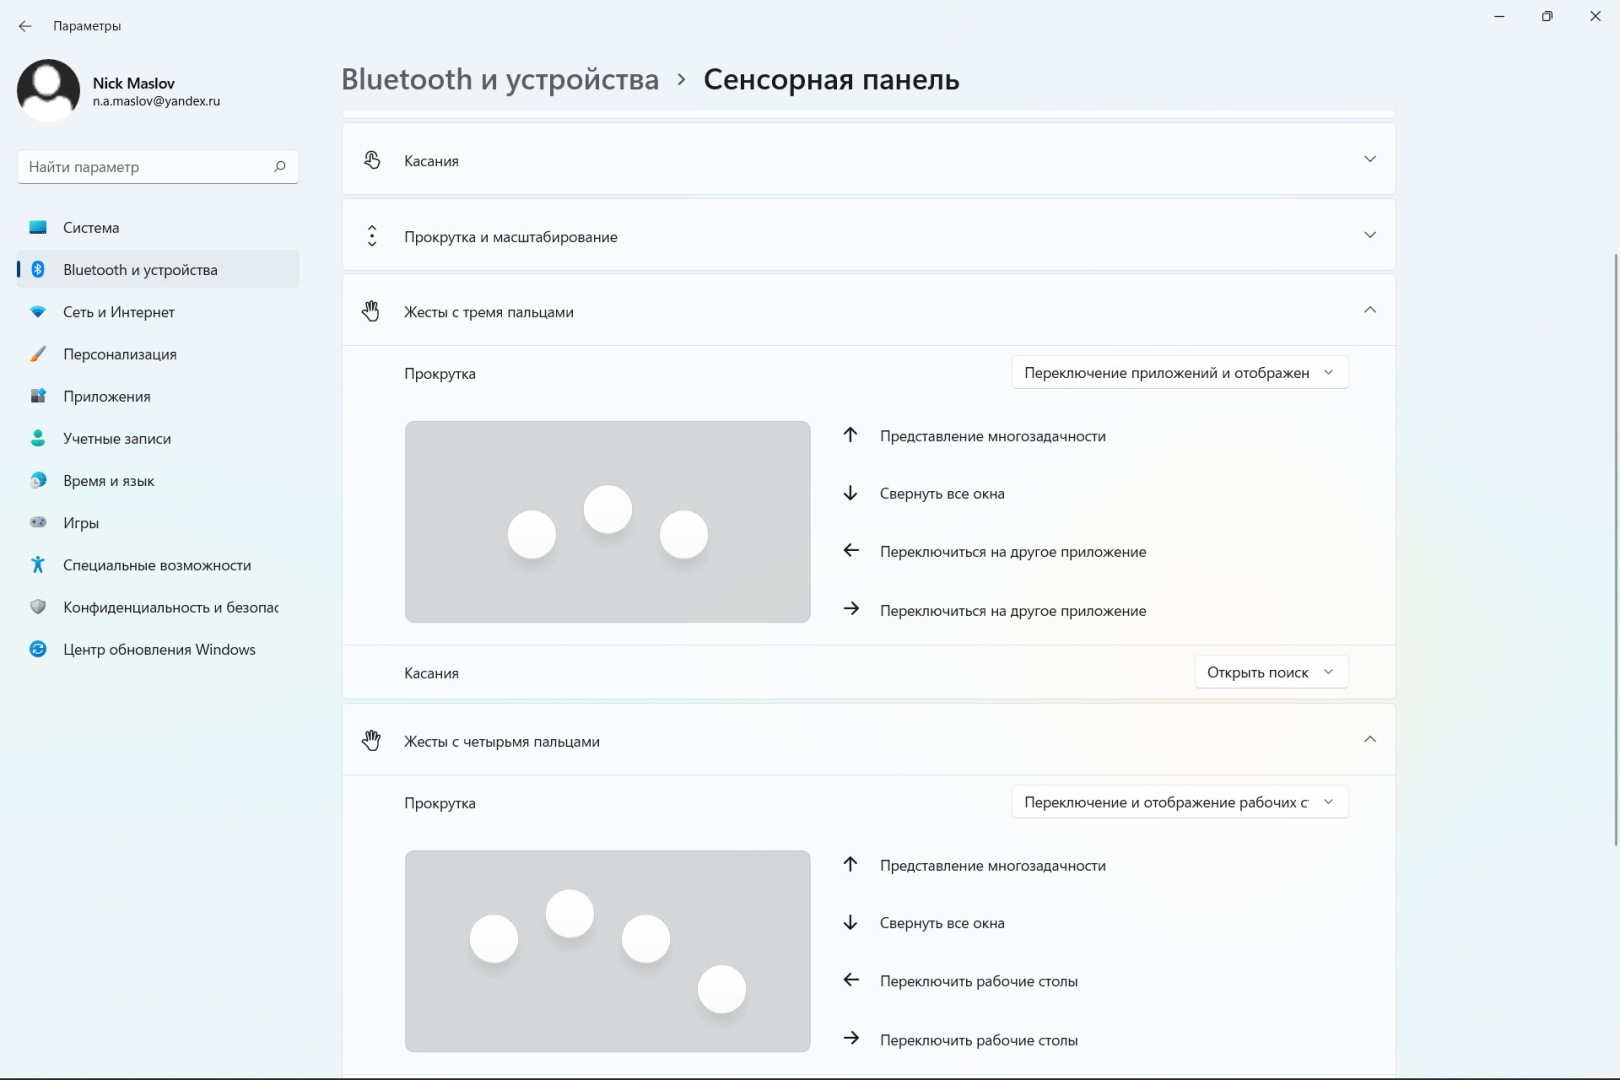Open Приложения in the sidebar
Viewport: 1620px width, 1080px height.
point(107,397)
